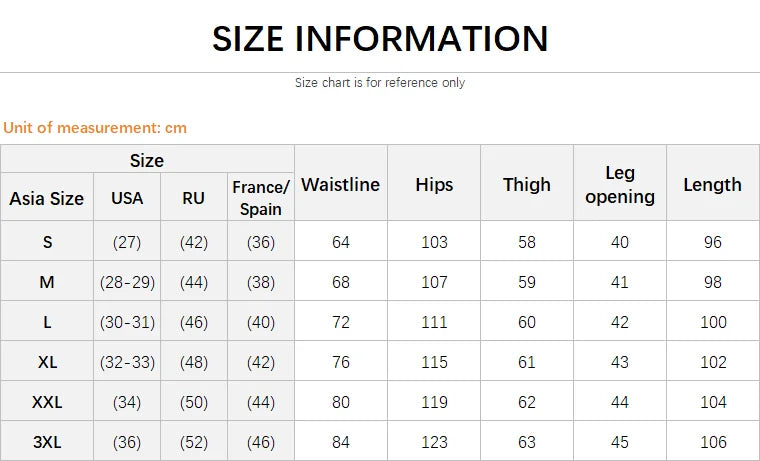Image resolution: width=760 pixels, height=461 pixels.
Task: Select the "Unit of measurement: cm" label
Action: coord(95,127)
